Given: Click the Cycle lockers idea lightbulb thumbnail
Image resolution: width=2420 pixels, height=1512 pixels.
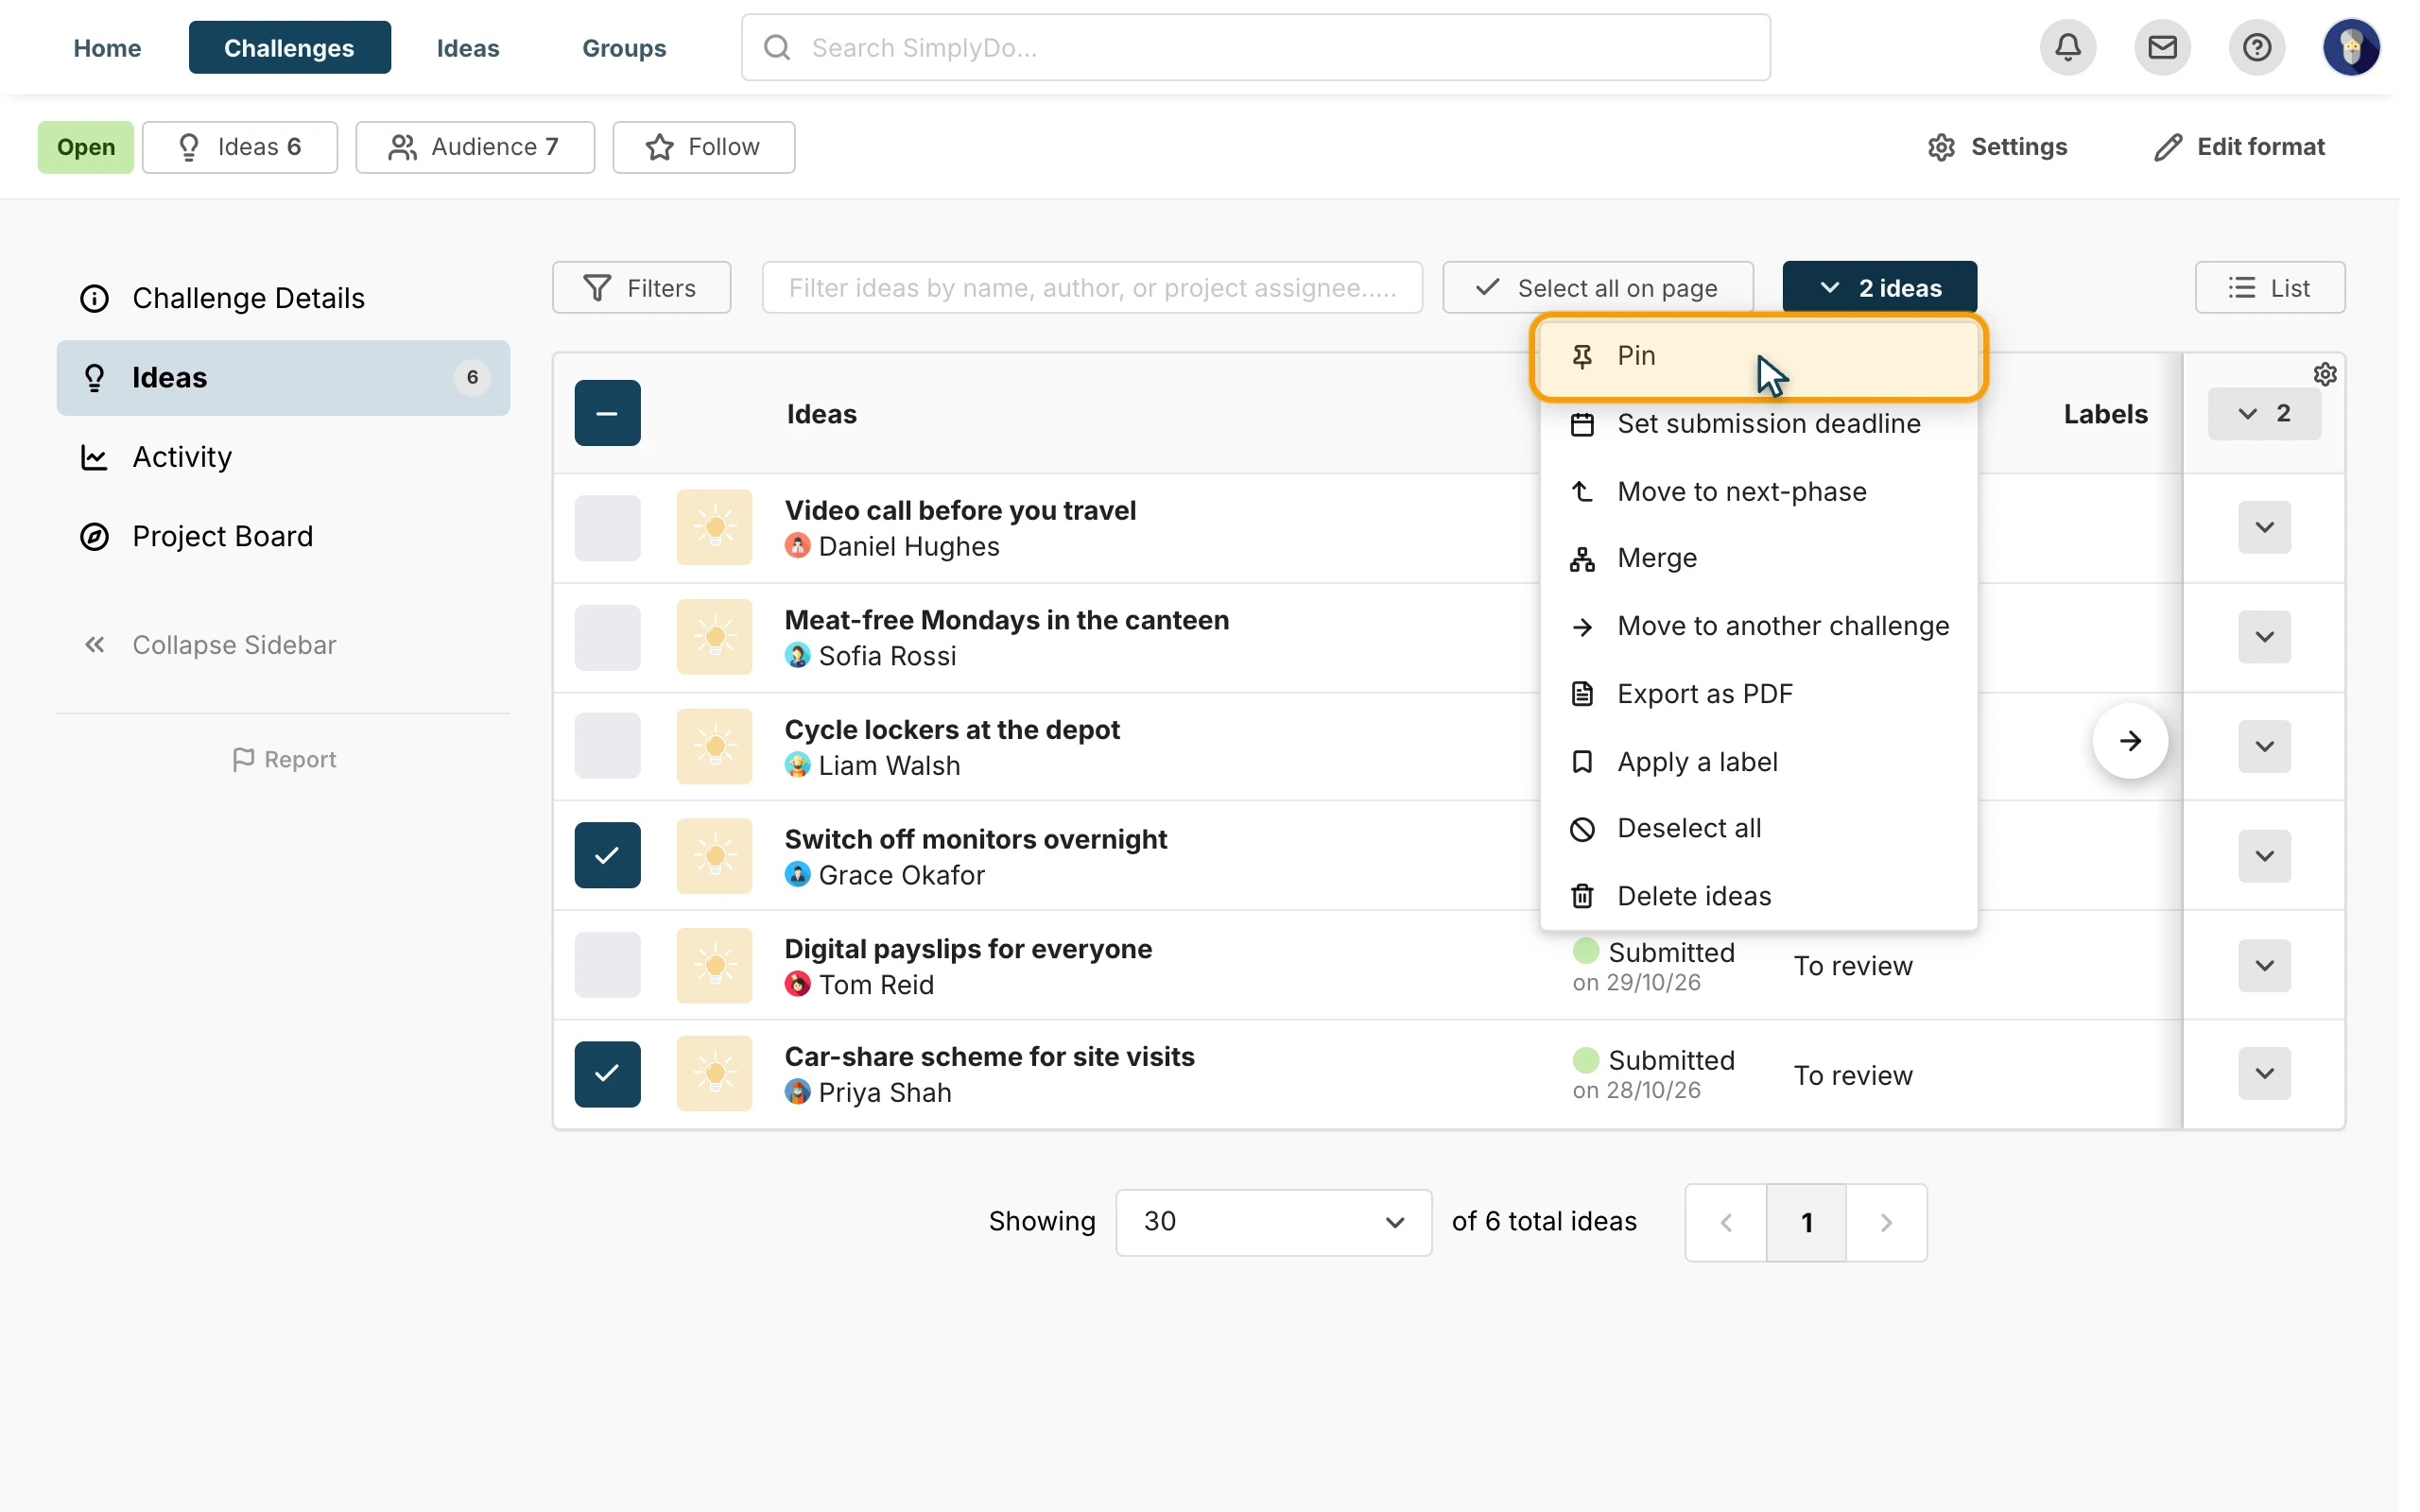Looking at the screenshot, I should point(714,746).
